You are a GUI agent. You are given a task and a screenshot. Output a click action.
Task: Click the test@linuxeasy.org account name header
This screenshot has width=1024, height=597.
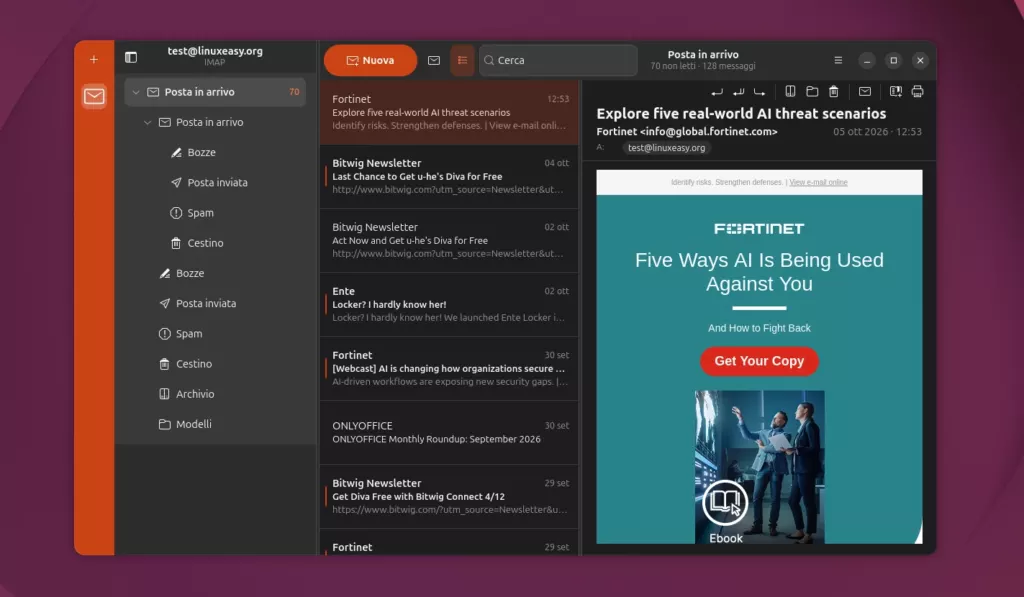tap(215, 51)
